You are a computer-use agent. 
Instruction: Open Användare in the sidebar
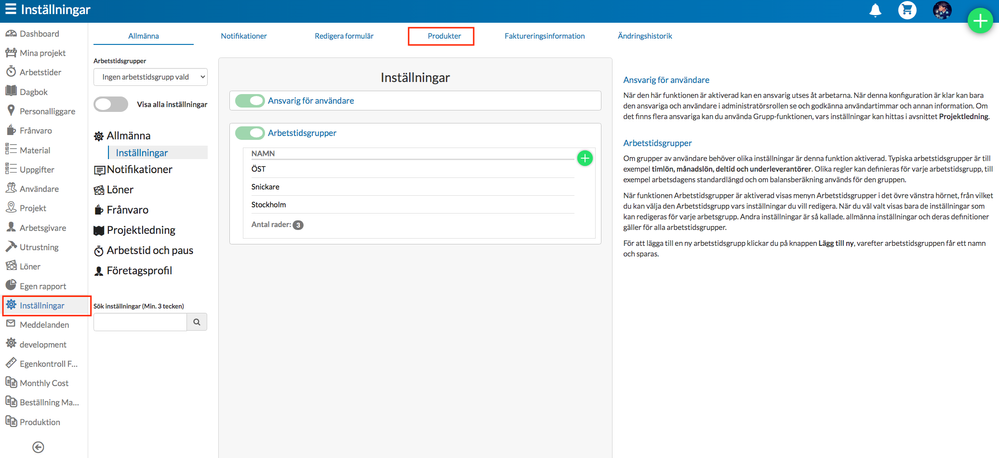[40, 189]
